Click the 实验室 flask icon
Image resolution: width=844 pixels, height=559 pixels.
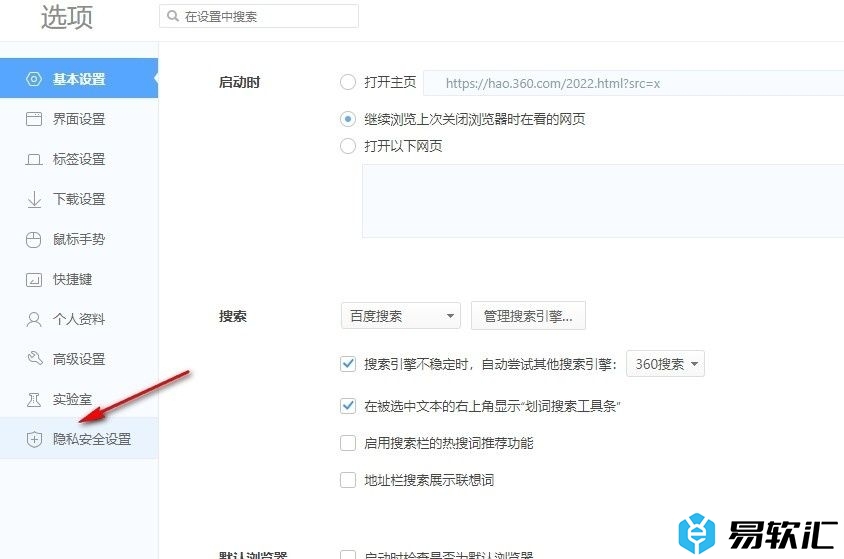pos(33,399)
